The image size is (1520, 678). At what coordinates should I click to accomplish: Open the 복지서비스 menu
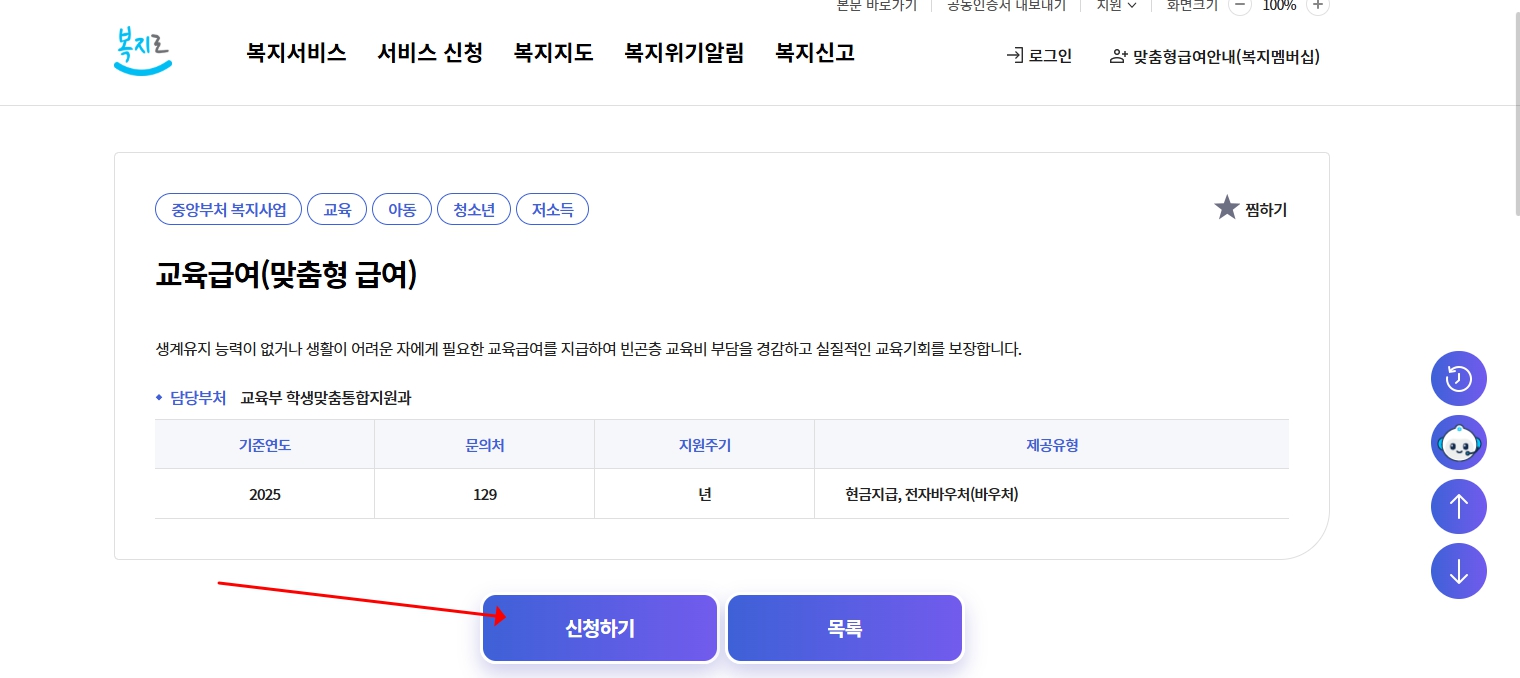pos(296,53)
